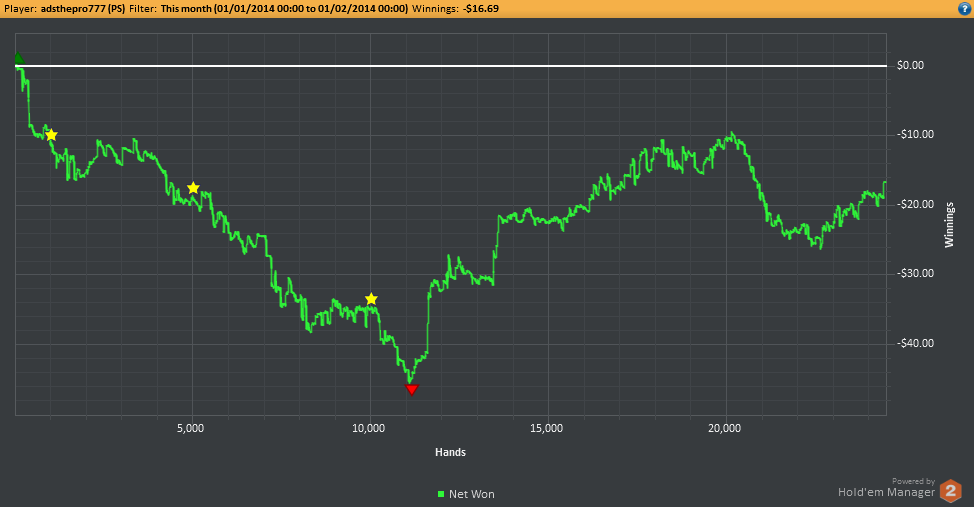Click the -$40.00 axis label
Viewport: 974px width, 507px height.
[915, 343]
